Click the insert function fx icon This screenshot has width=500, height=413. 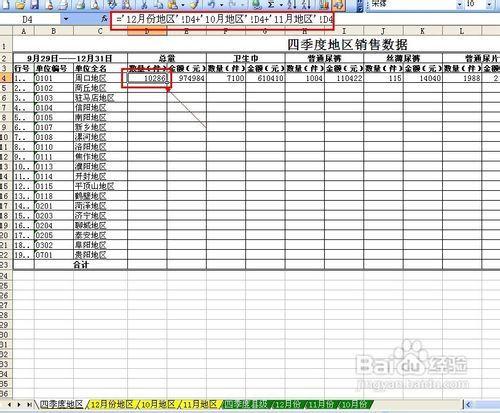(x=104, y=19)
